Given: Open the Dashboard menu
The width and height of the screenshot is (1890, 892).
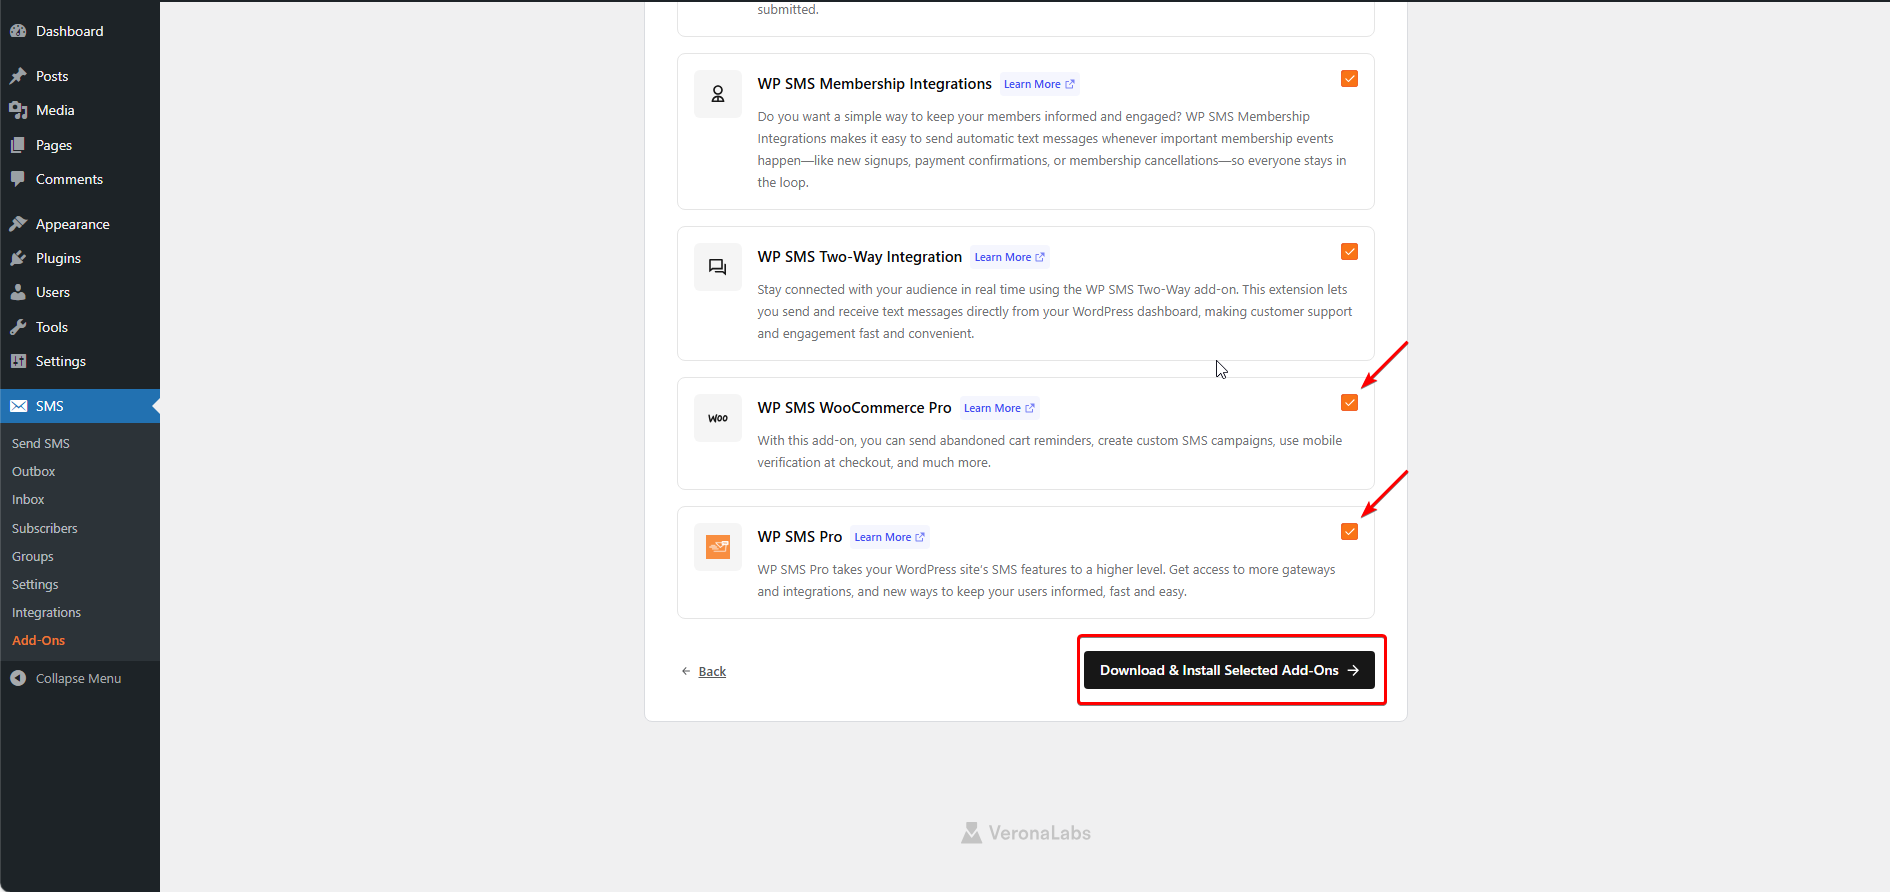Looking at the screenshot, I should tap(80, 31).
